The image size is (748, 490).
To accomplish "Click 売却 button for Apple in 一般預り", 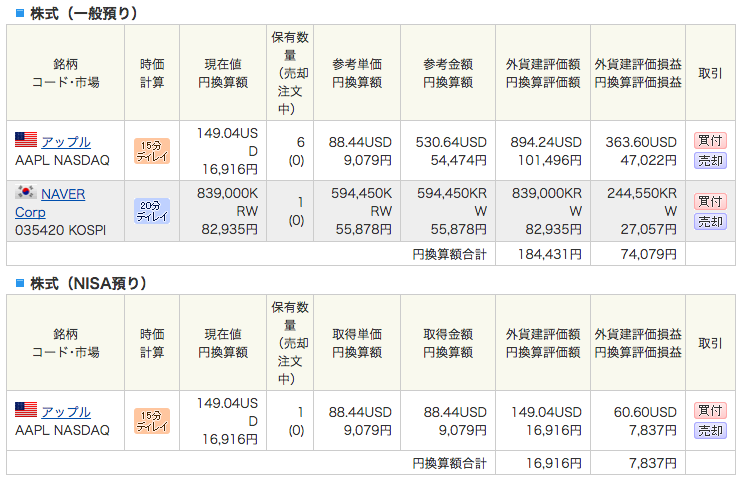I will (x=710, y=161).
